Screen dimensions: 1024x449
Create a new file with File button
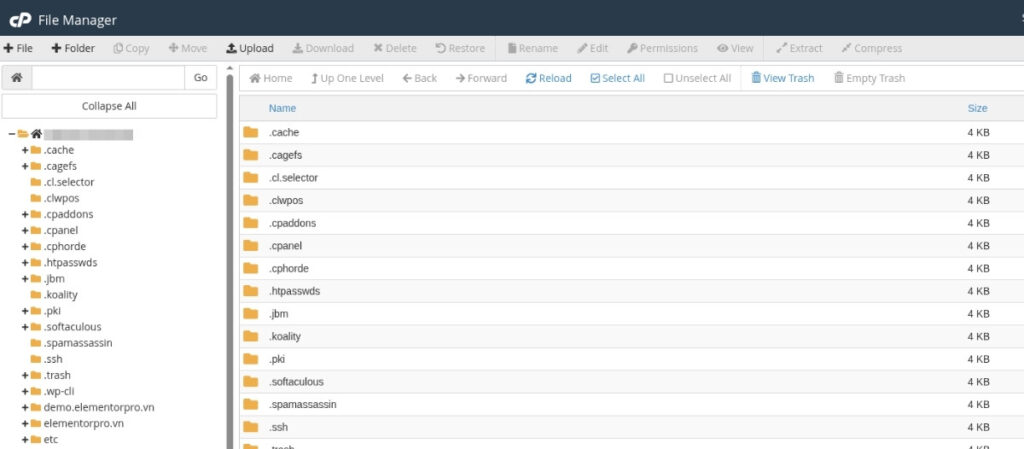point(18,48)
